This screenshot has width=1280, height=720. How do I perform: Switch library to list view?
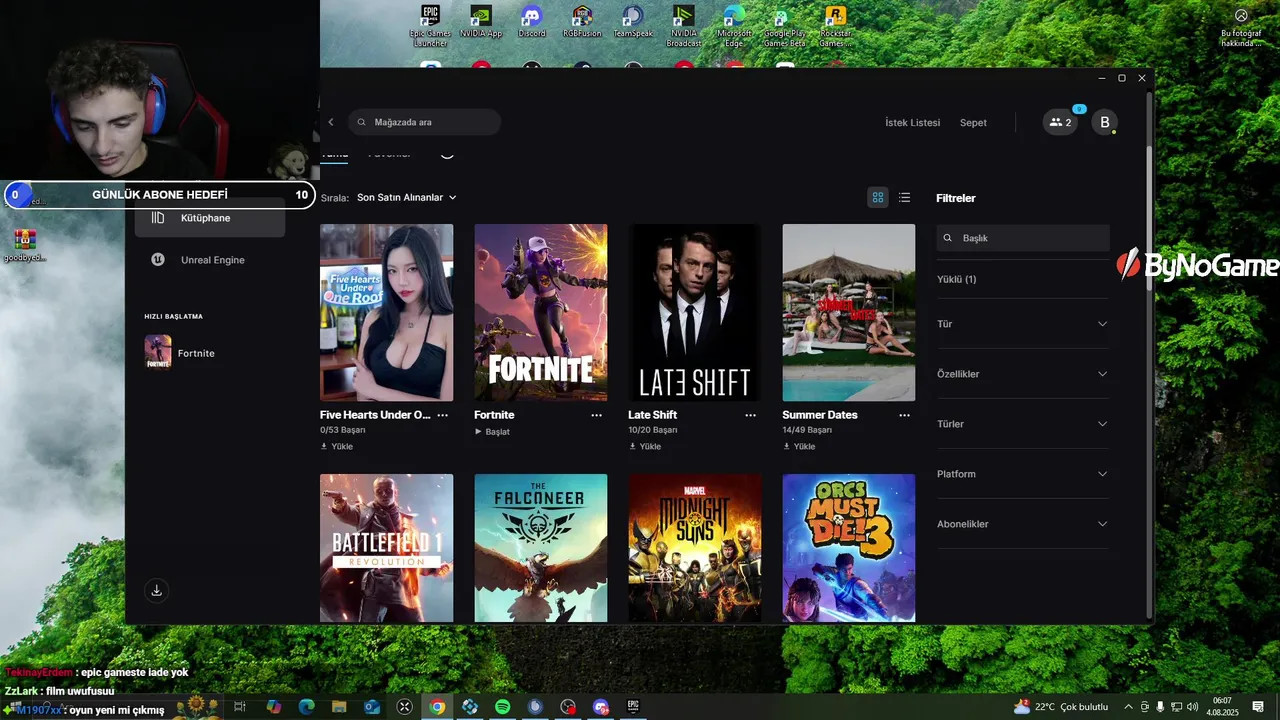coord(905,198)
